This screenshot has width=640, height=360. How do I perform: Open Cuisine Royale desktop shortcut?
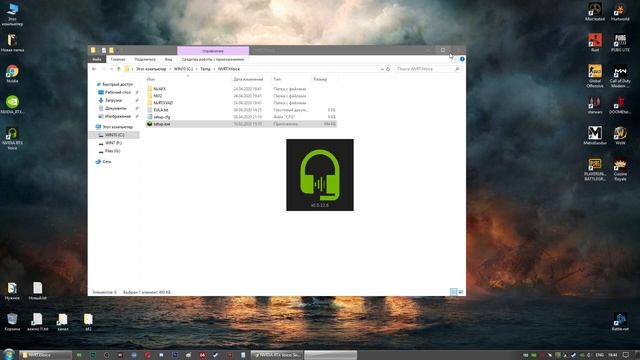(620, 170)
